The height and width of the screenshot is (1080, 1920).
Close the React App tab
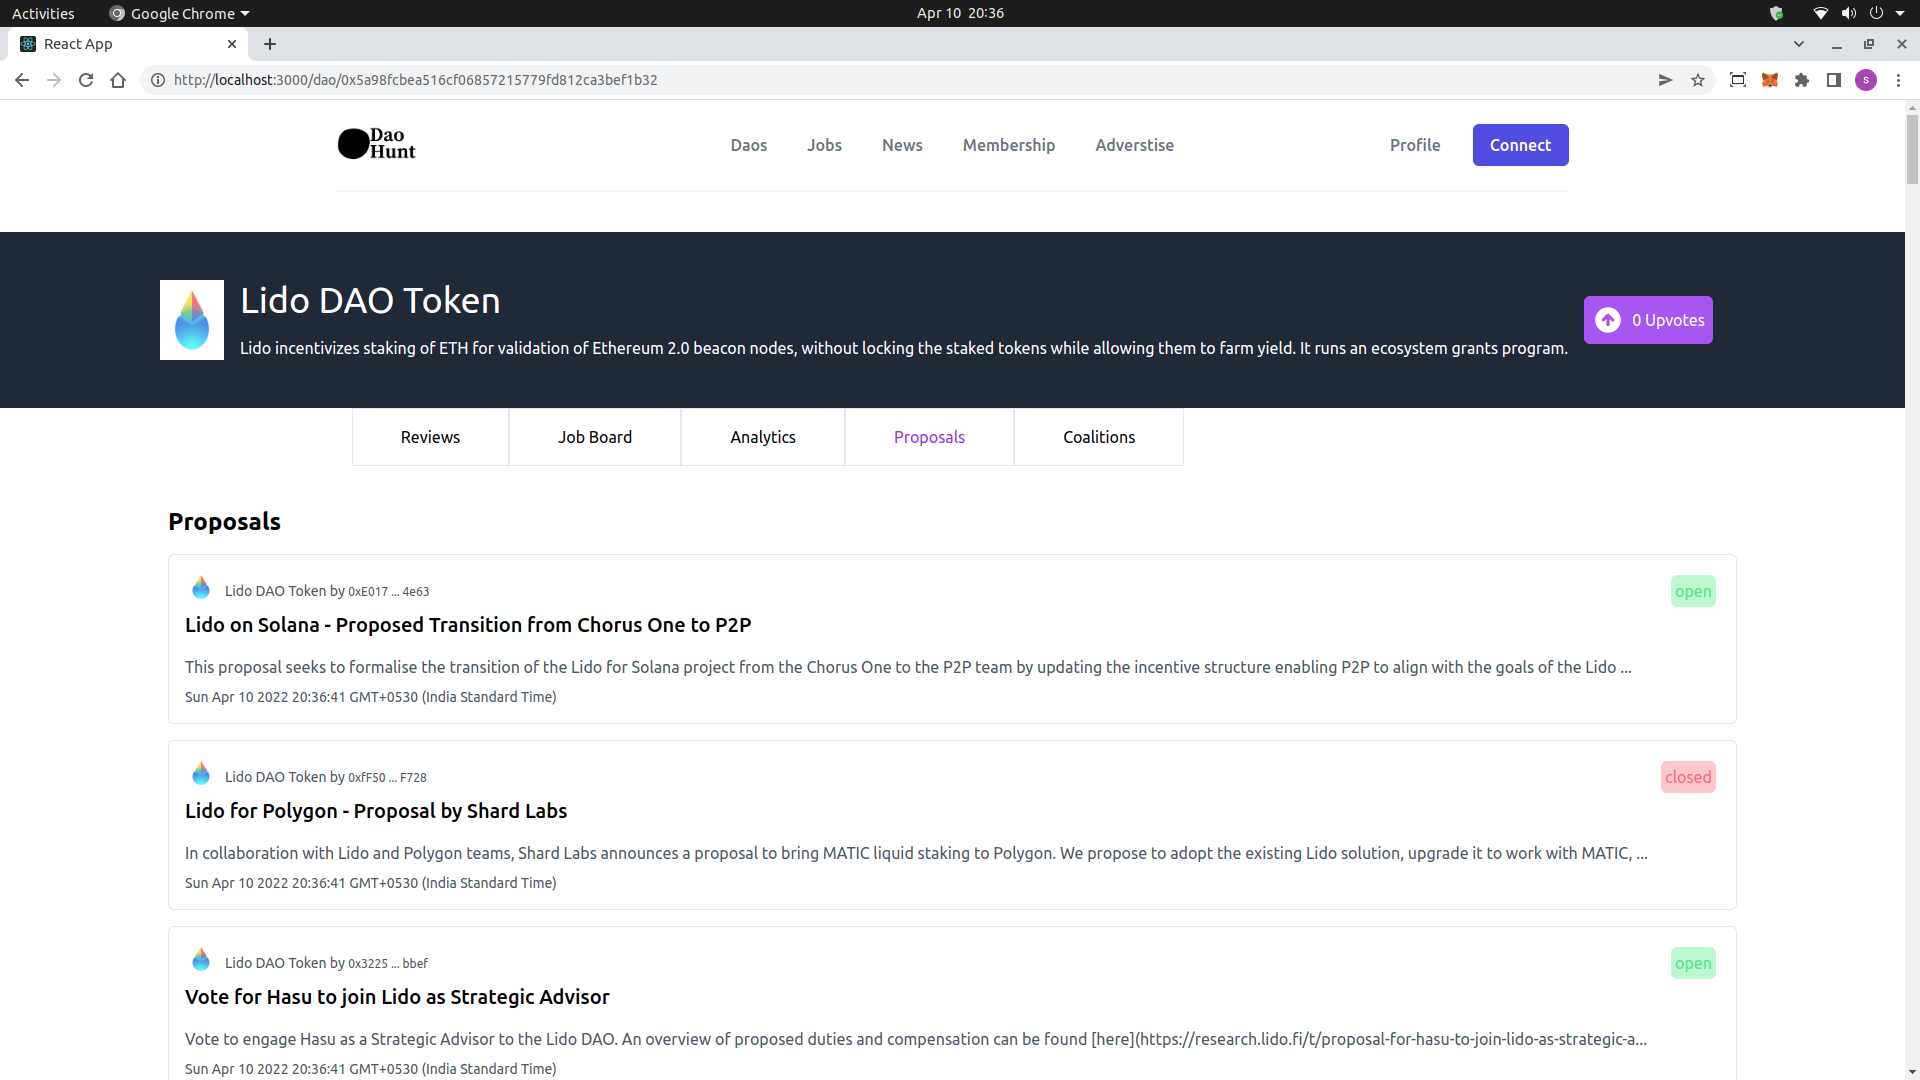(x=232, y=44)
